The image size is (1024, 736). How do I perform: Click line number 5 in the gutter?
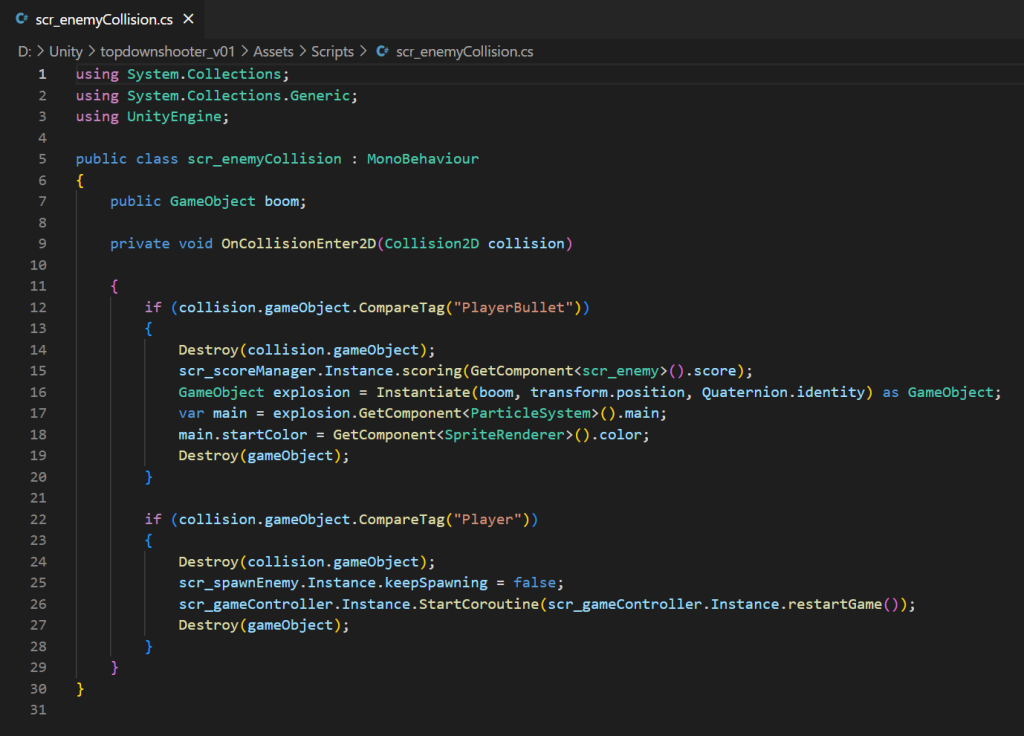click(41, 159)
